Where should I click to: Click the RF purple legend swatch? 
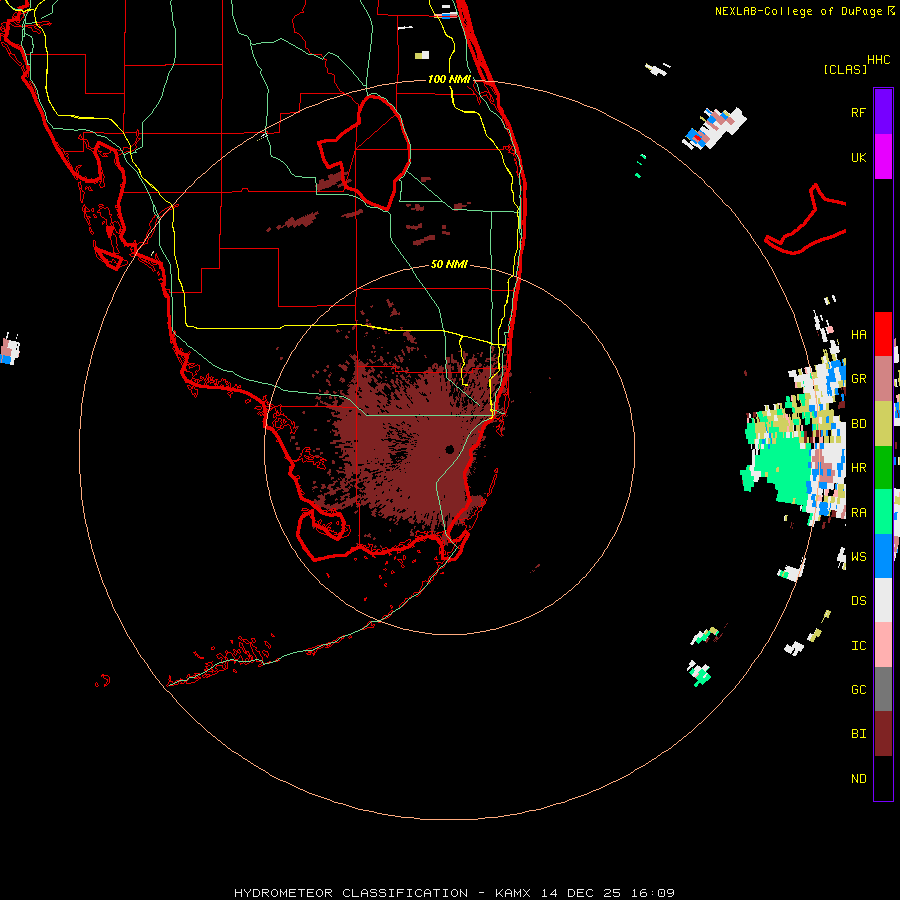[x=883, y=112]
